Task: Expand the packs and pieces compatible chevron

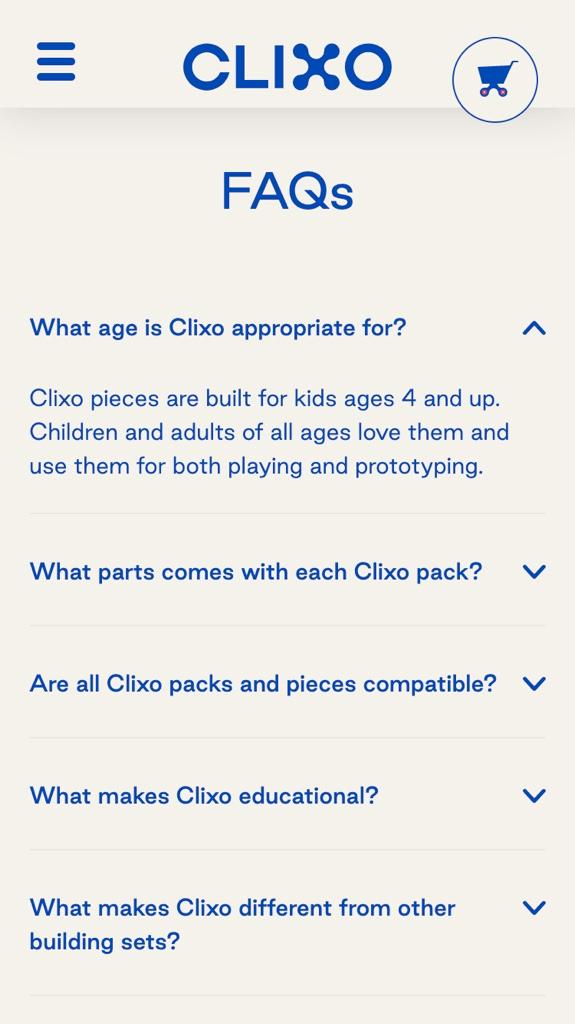Action: [534, 684]
